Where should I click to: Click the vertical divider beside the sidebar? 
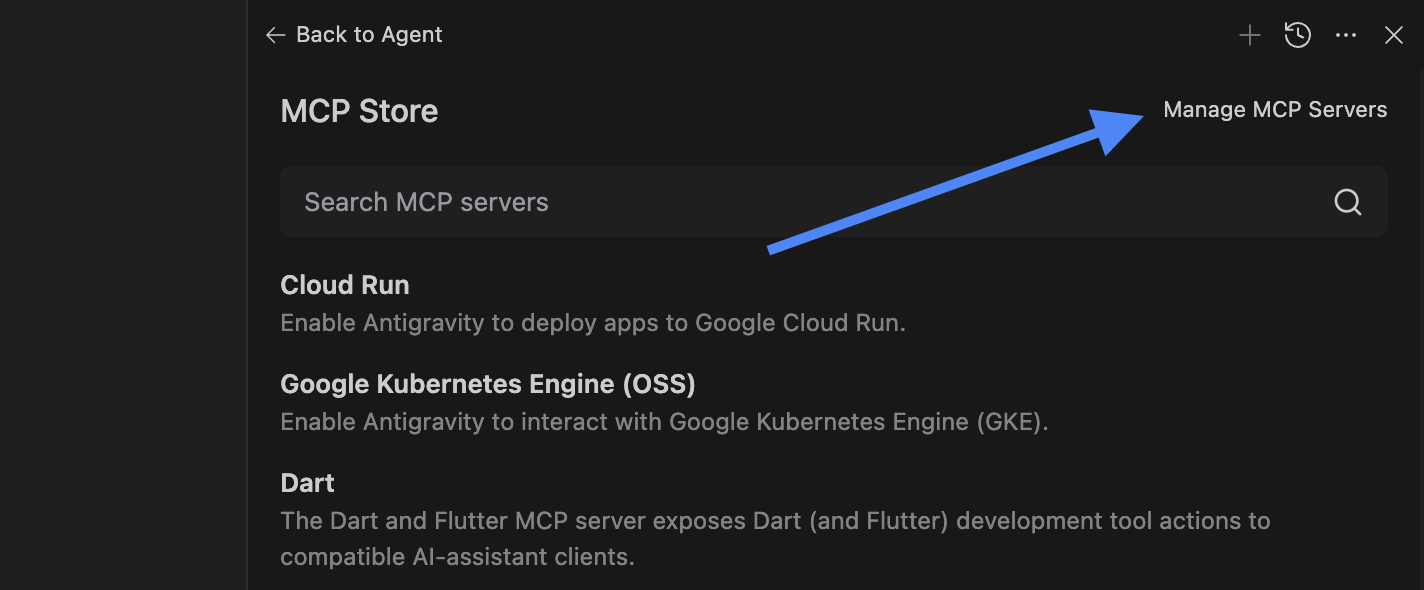pyautogui.click(x=247, y=300)
